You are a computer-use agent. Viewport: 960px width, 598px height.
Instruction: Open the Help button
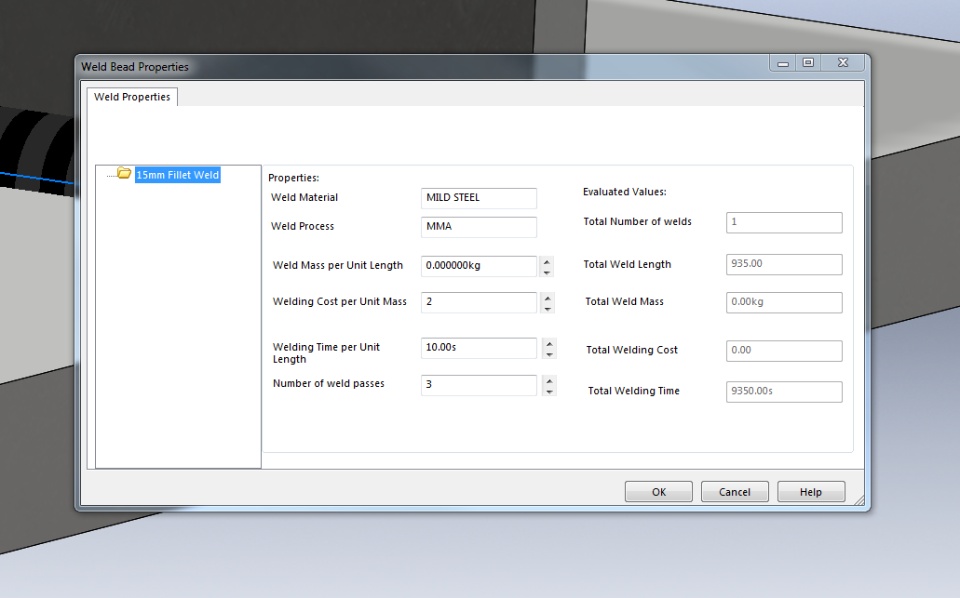click(x=811, y=491)
